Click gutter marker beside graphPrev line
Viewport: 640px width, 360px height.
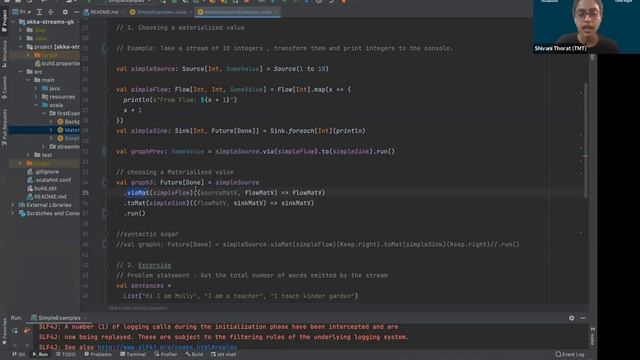(x=104, y=151)
